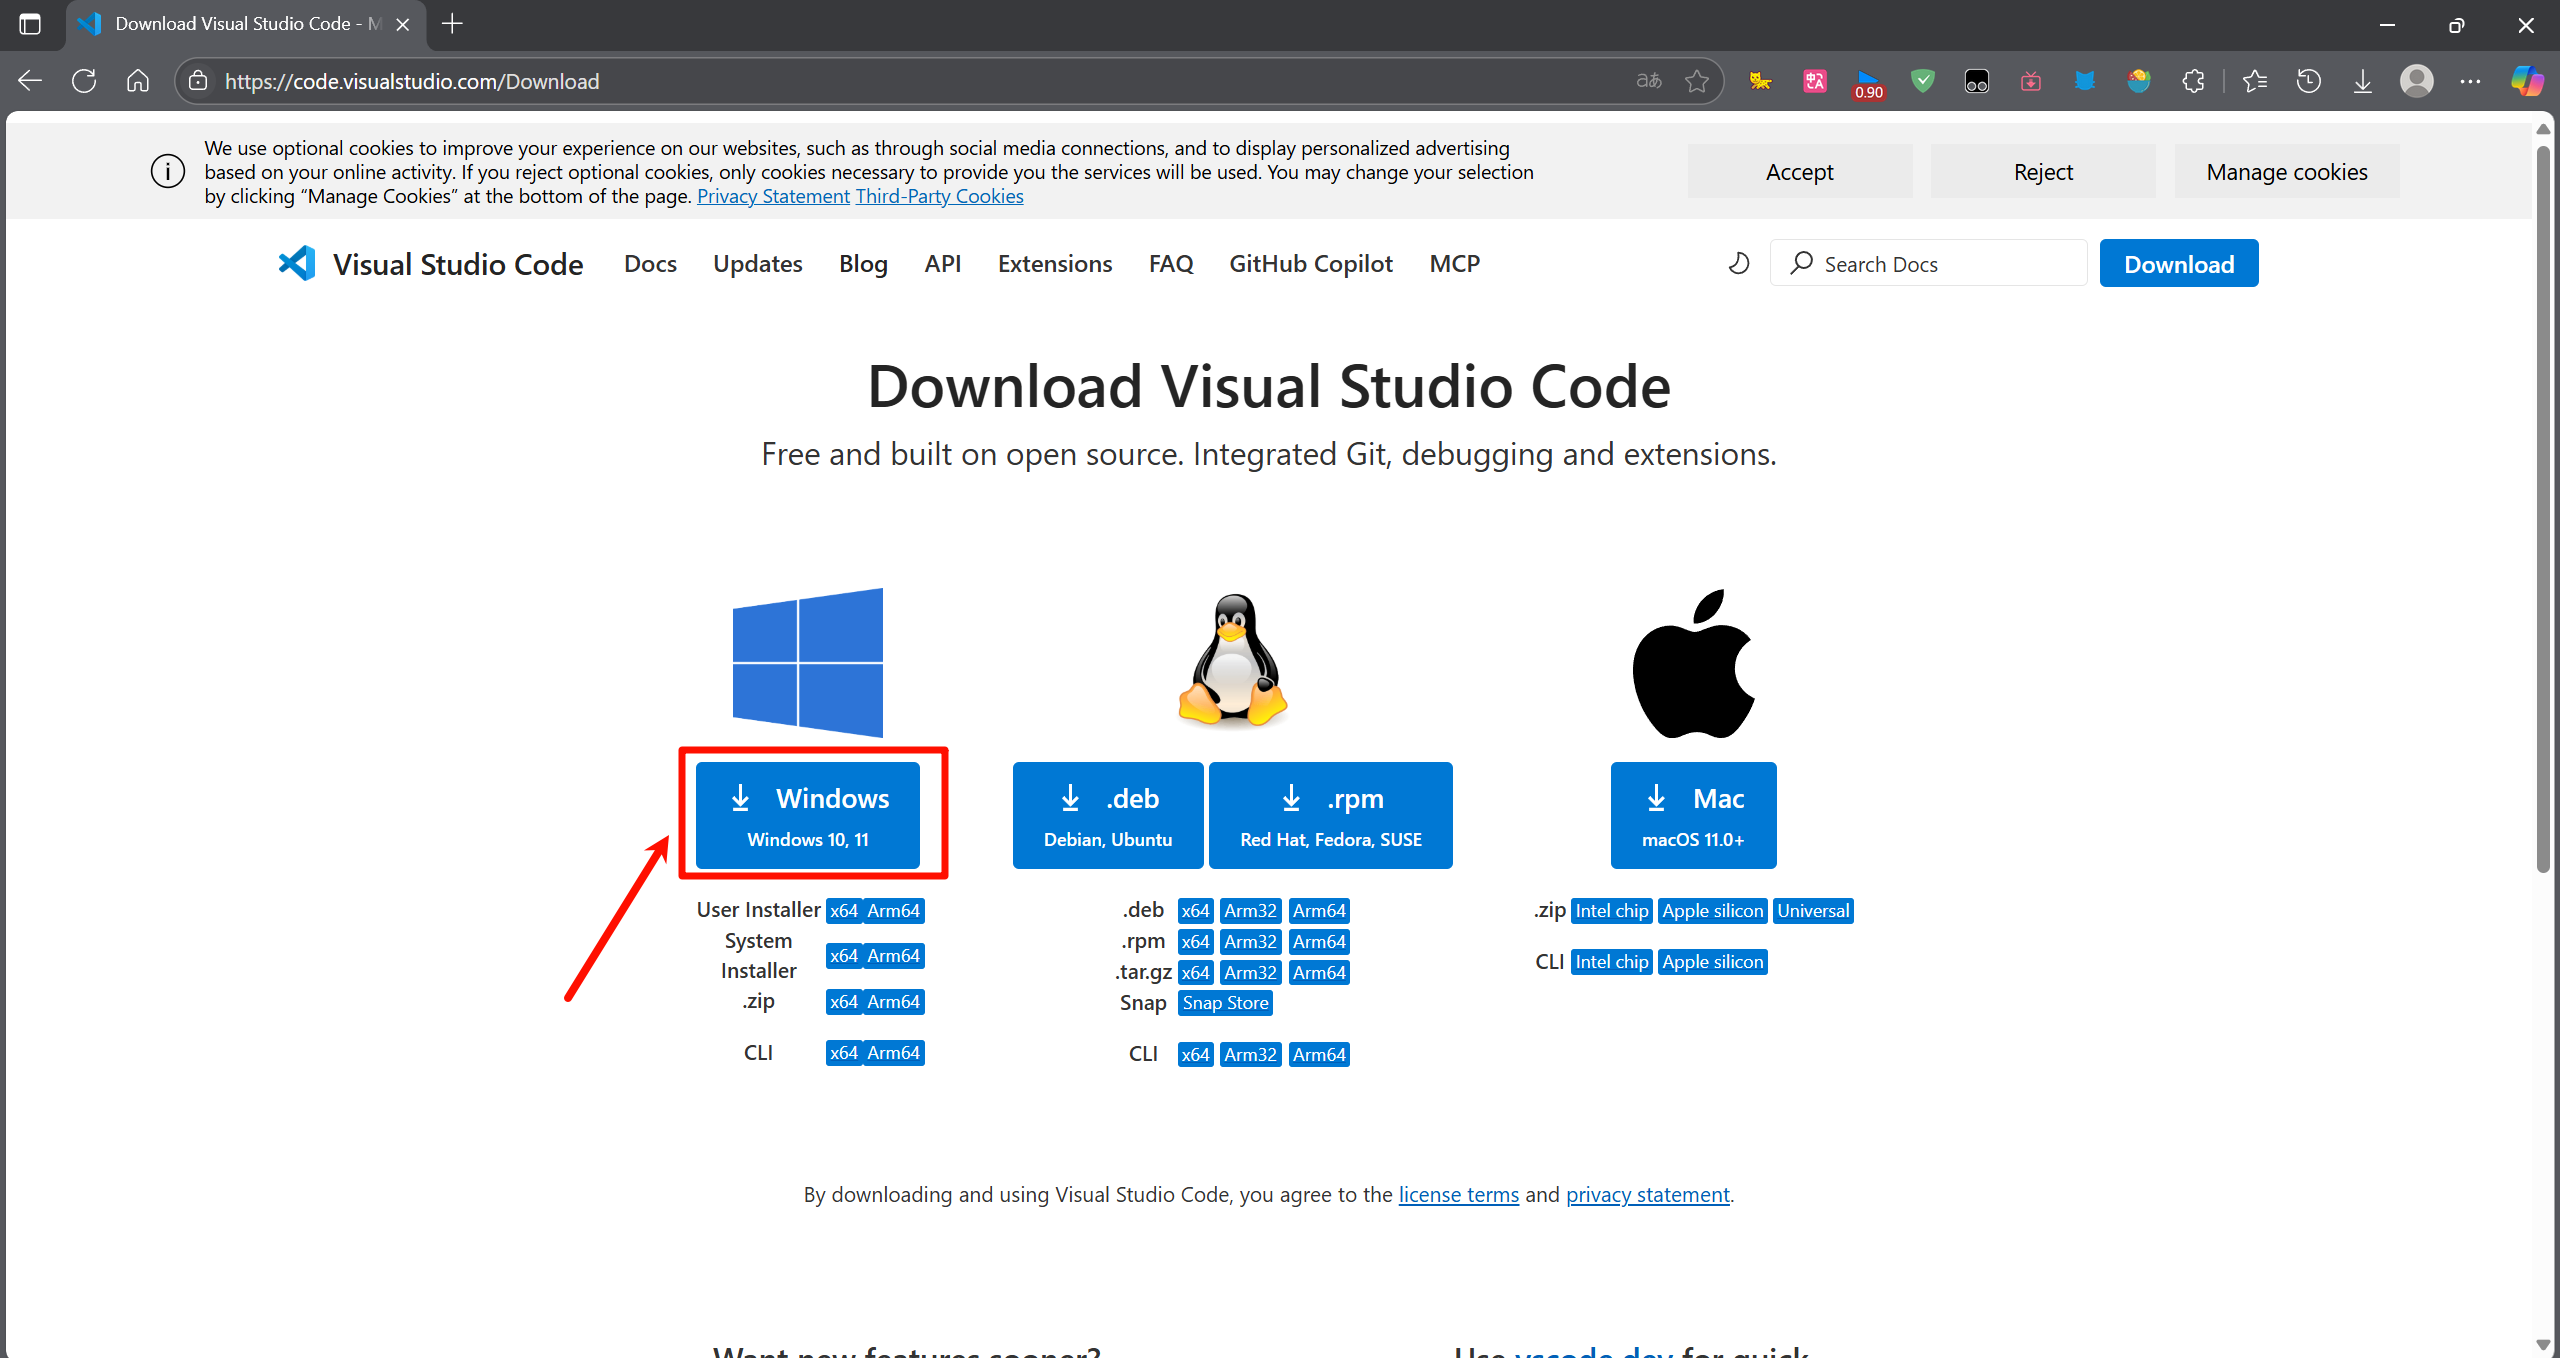2560x1358 pixels.
Task: Download the Windows 10, 11 installer
Action: [x=808, y=815]
